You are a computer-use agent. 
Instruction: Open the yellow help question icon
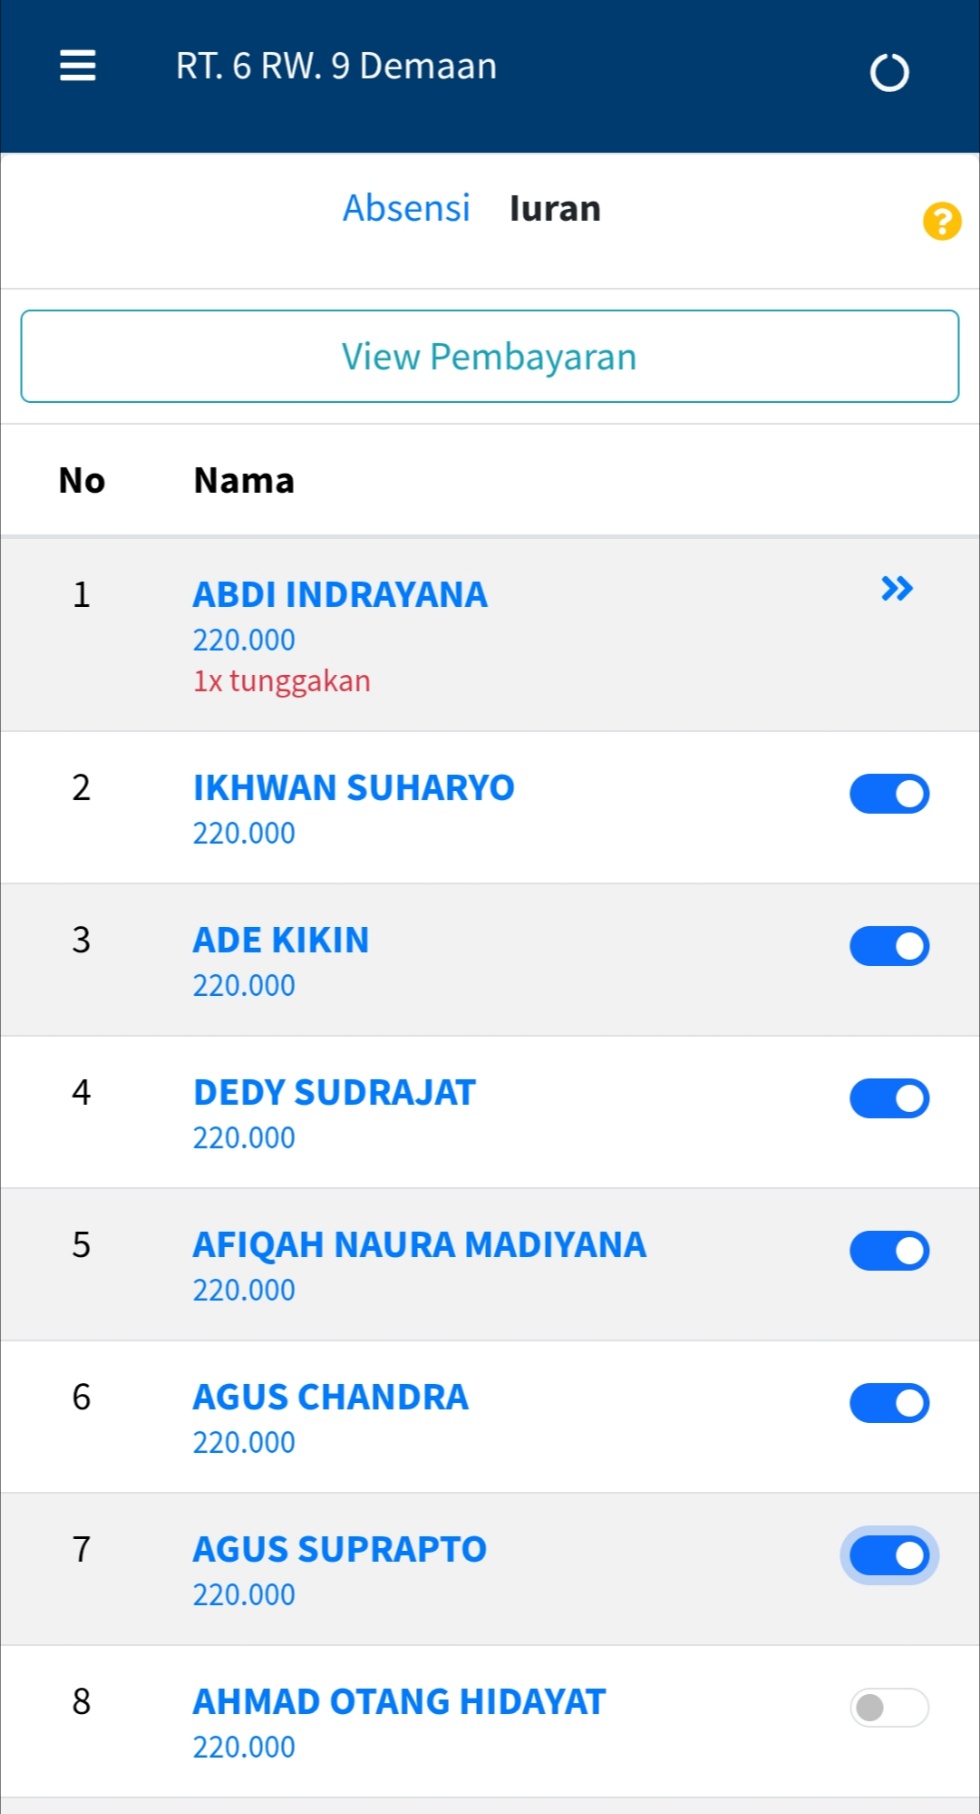(x=941, y=221)
